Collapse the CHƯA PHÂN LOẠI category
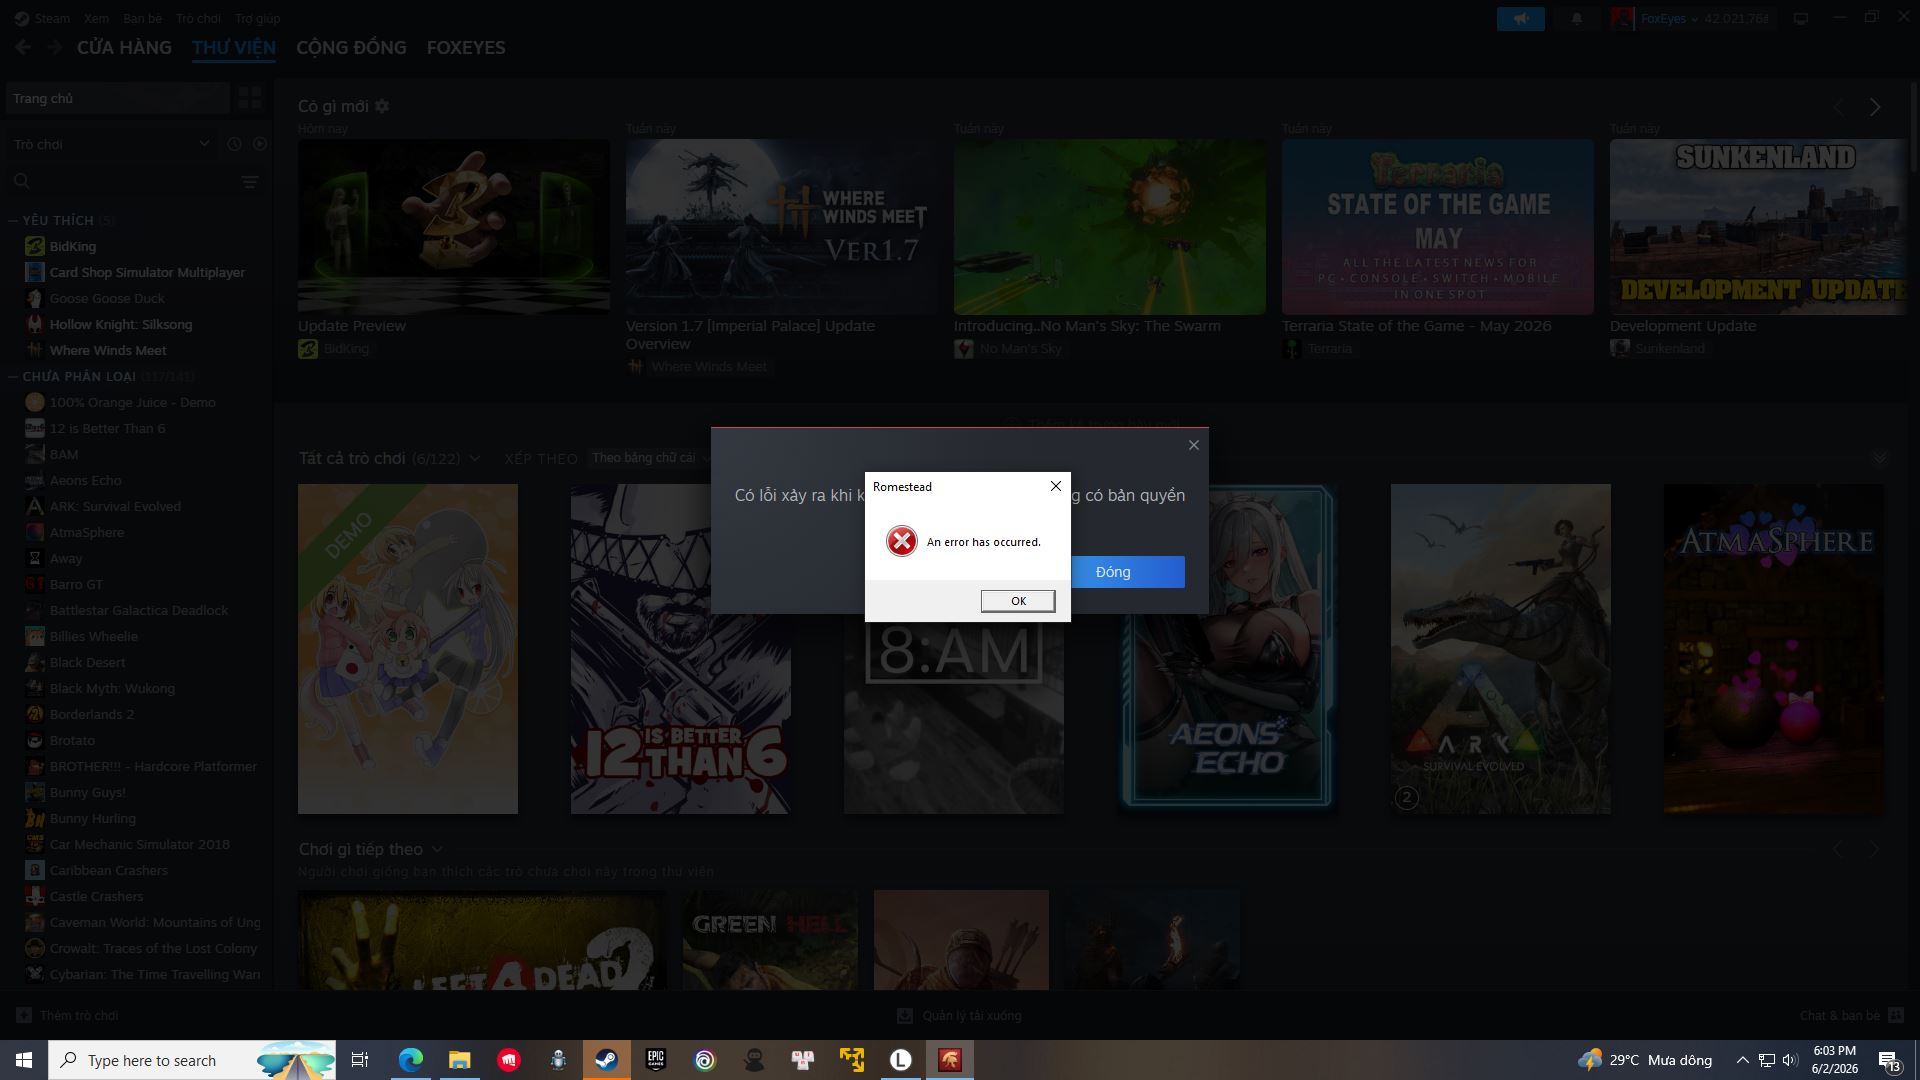The height and width of the screenshot is (1080, 1920). click(x=13, y=376)
